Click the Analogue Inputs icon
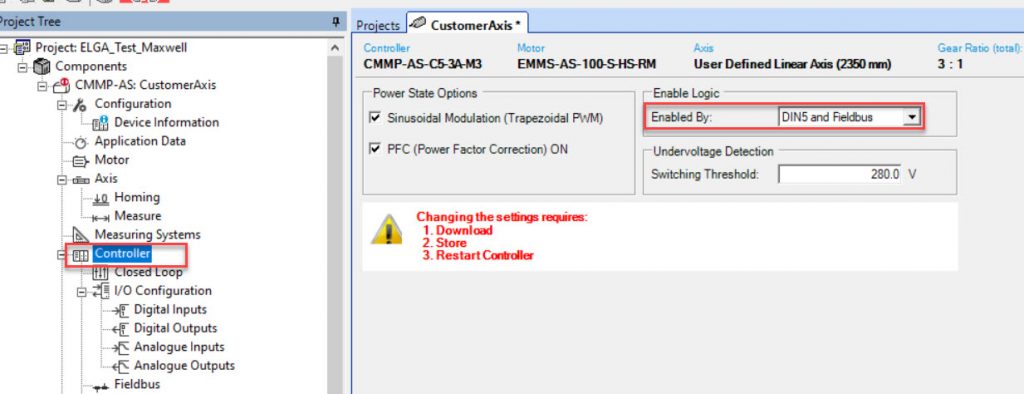Image resolution: width=1024 pixels, height=394 pixels. 120,348
